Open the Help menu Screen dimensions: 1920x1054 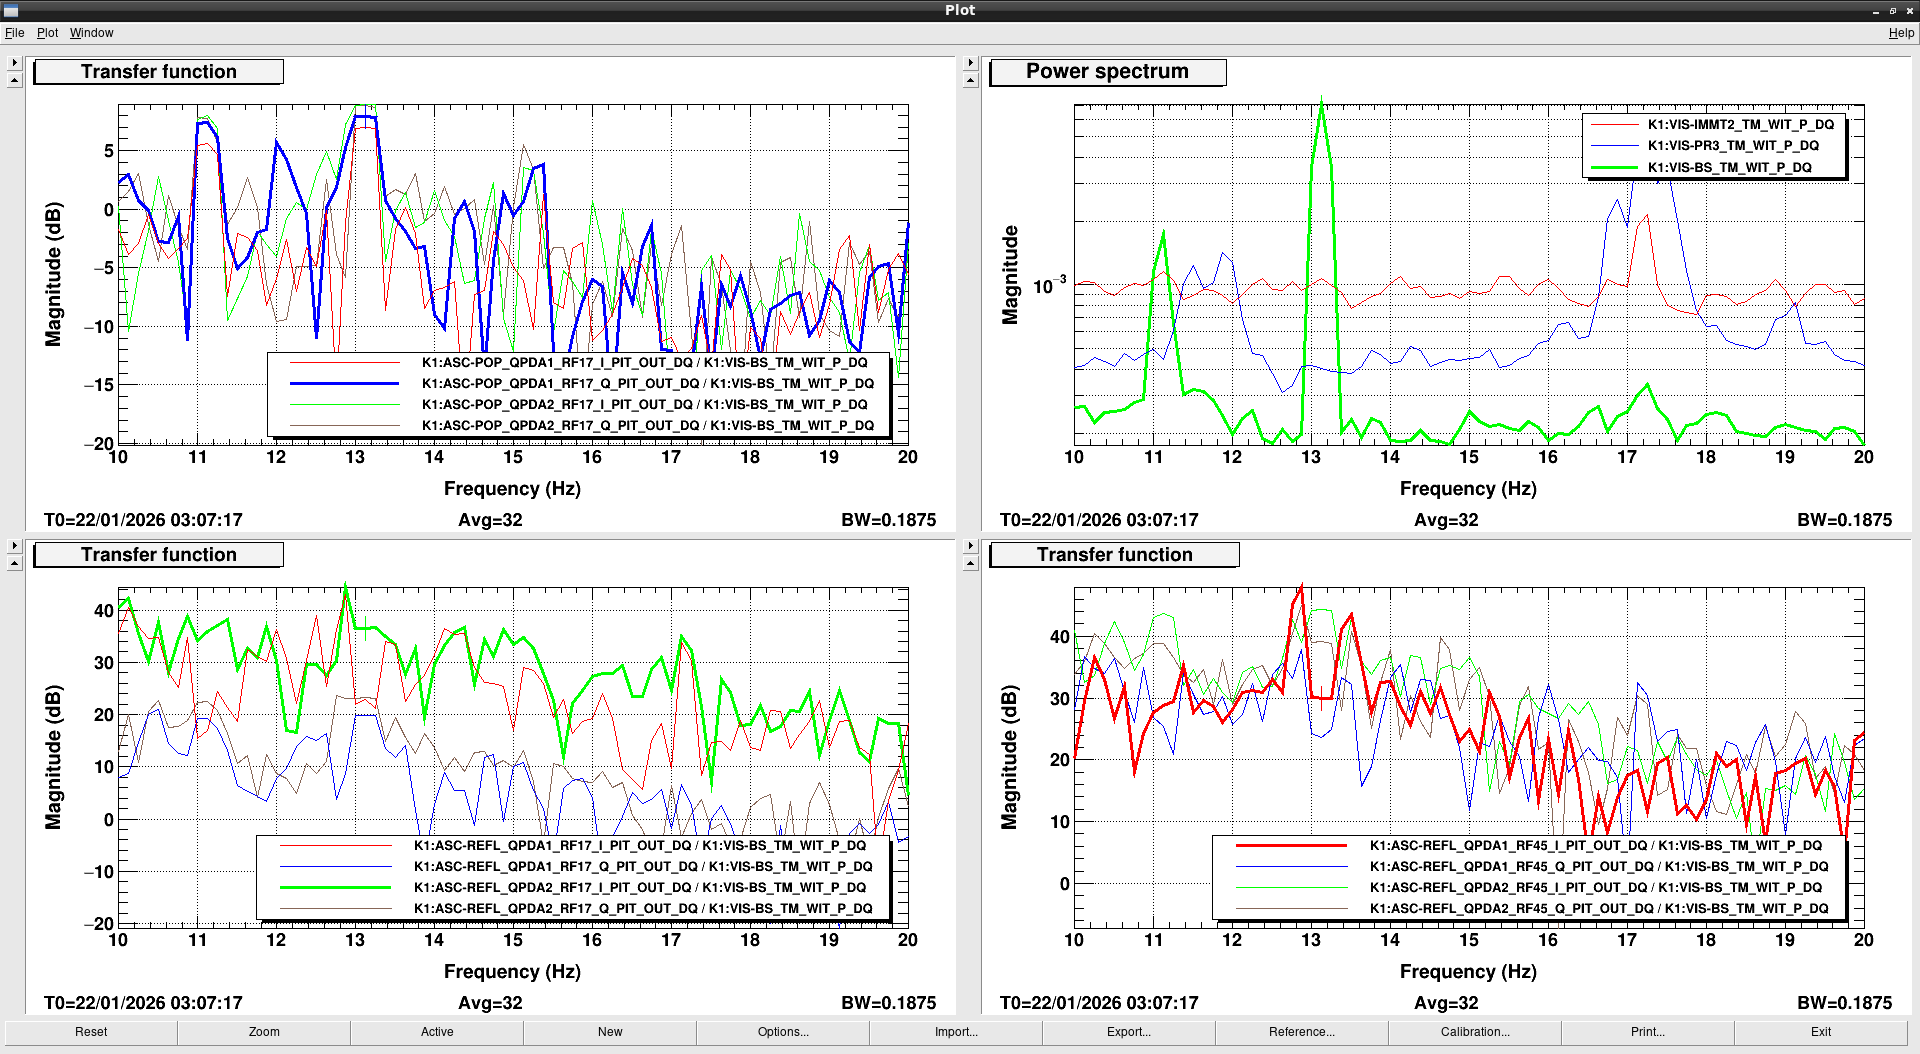coord(1901,33)
